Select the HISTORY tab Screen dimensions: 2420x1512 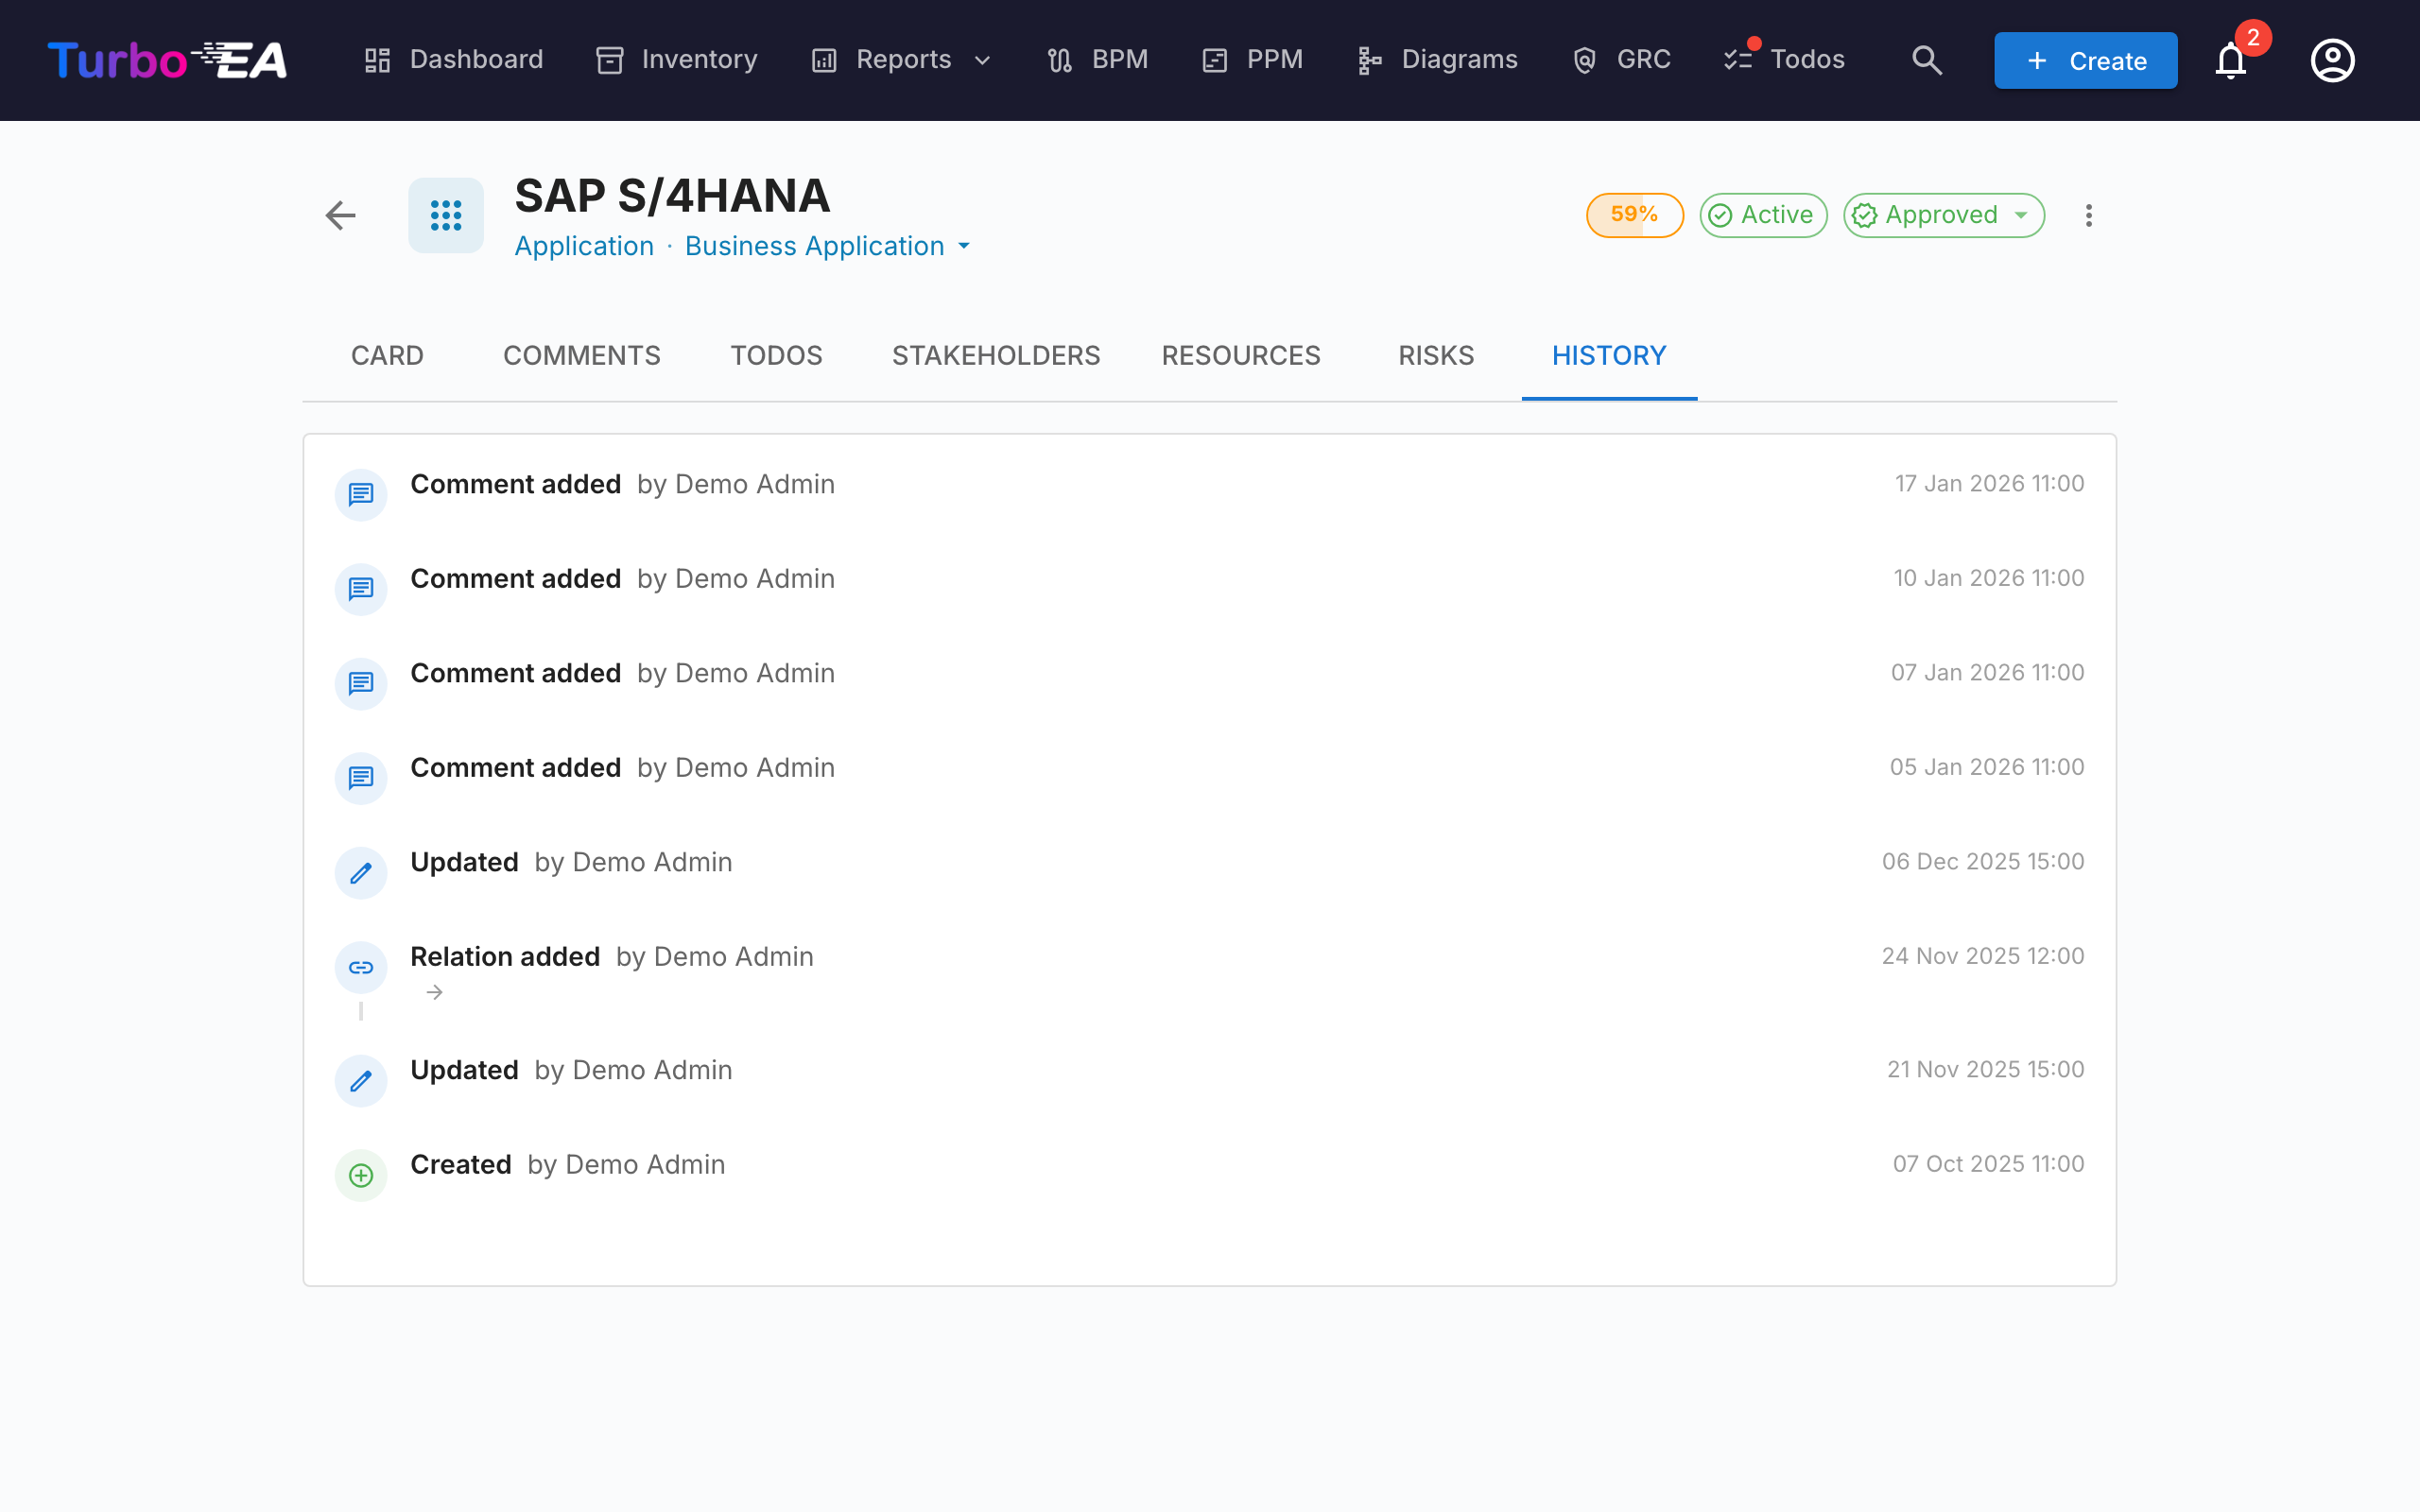coord(1609,356)
